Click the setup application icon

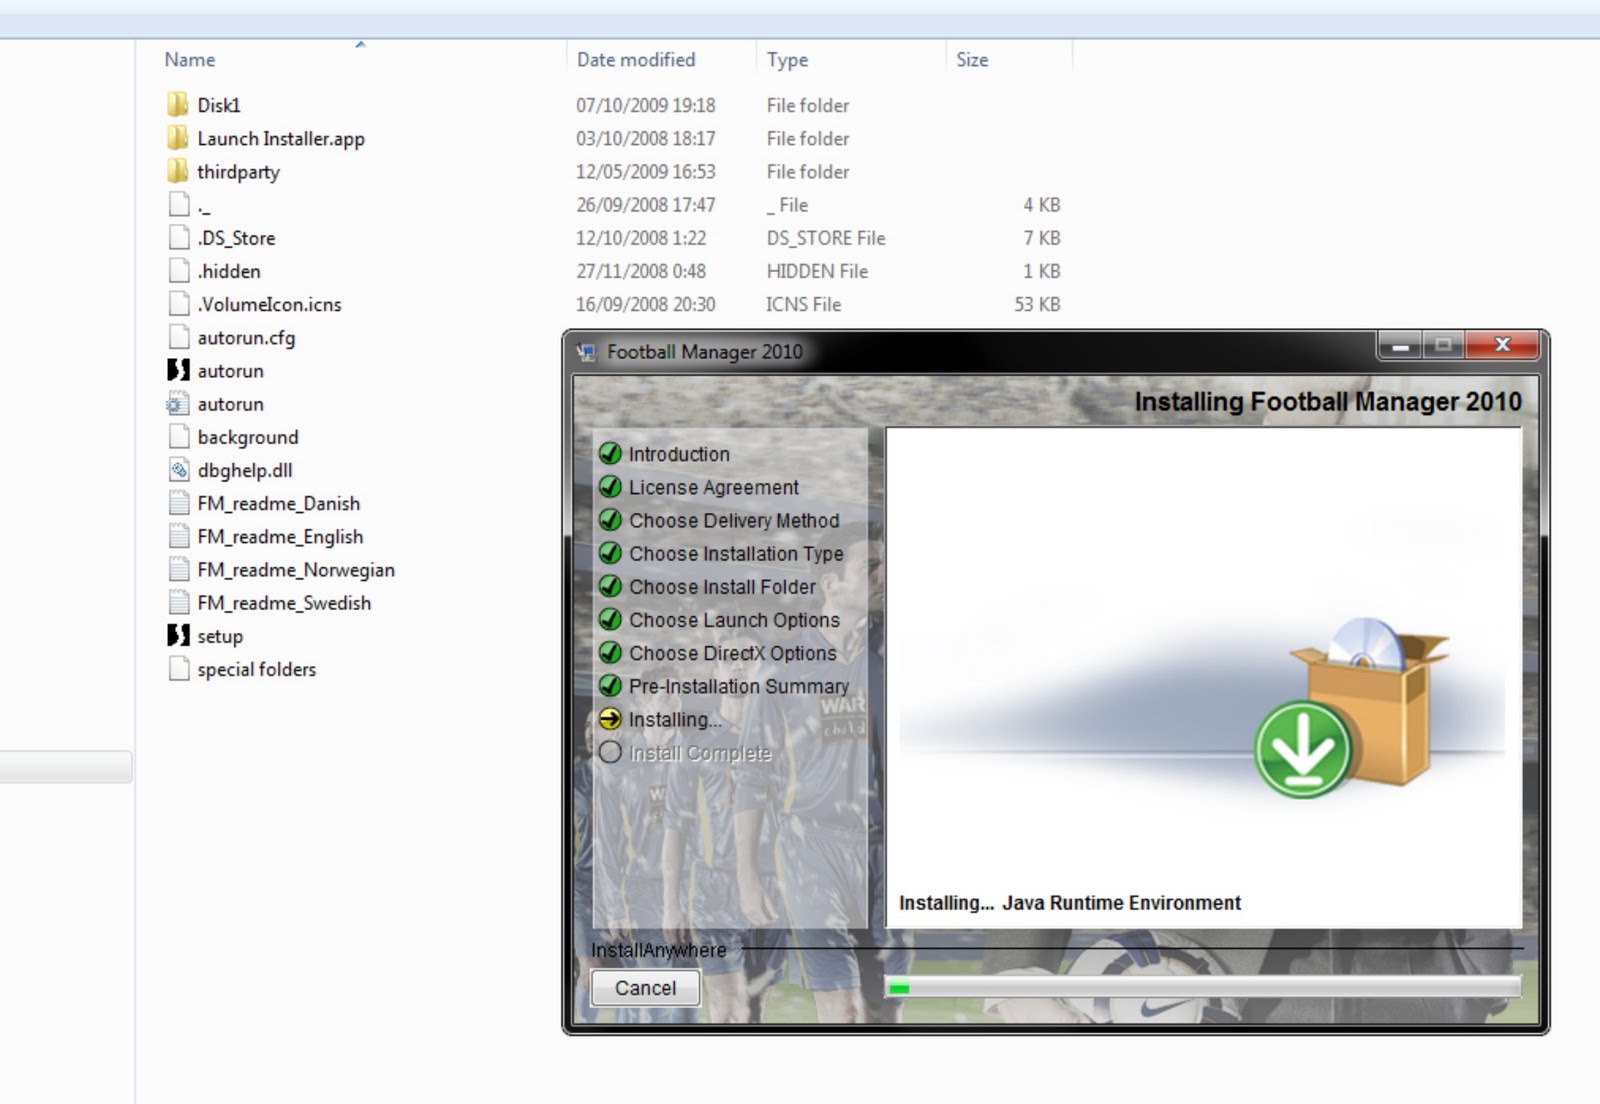pyautogui.click(x=179, y=635)
